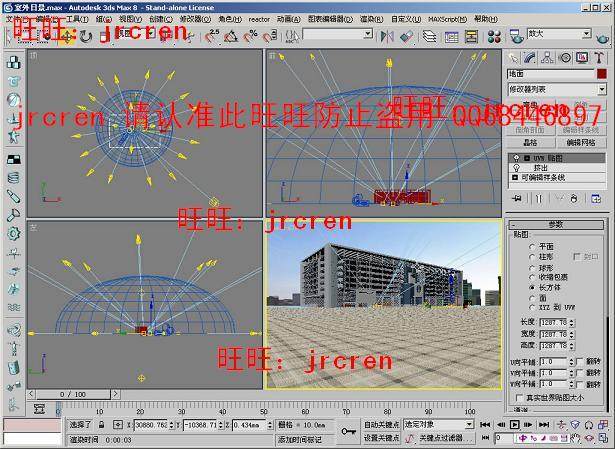This screenshot has height=449, width=615.
Task: Toggle the Angle Snap icon
Action: [x=231, y=37]
